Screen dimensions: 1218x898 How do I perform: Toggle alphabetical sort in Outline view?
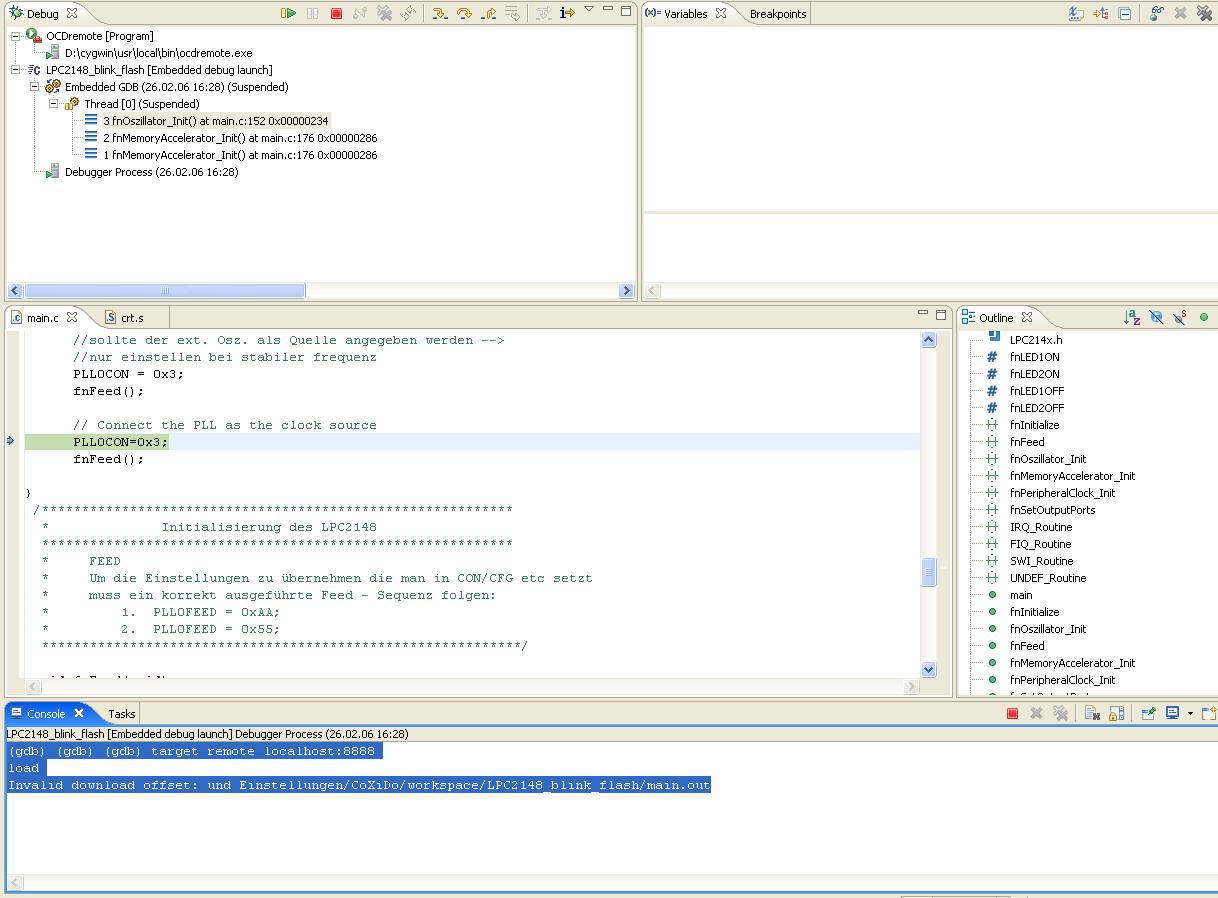1132,317
